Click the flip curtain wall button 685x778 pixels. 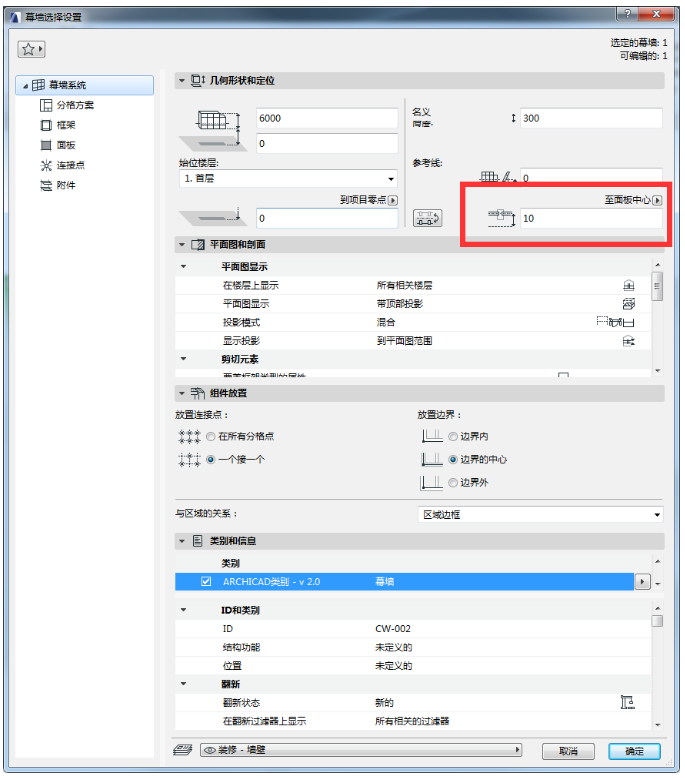(x=428, y=218)
